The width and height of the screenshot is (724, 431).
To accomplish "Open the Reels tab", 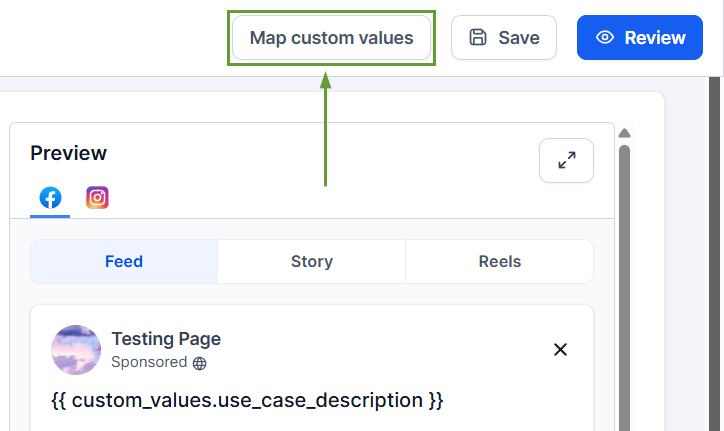I will 500,261.
